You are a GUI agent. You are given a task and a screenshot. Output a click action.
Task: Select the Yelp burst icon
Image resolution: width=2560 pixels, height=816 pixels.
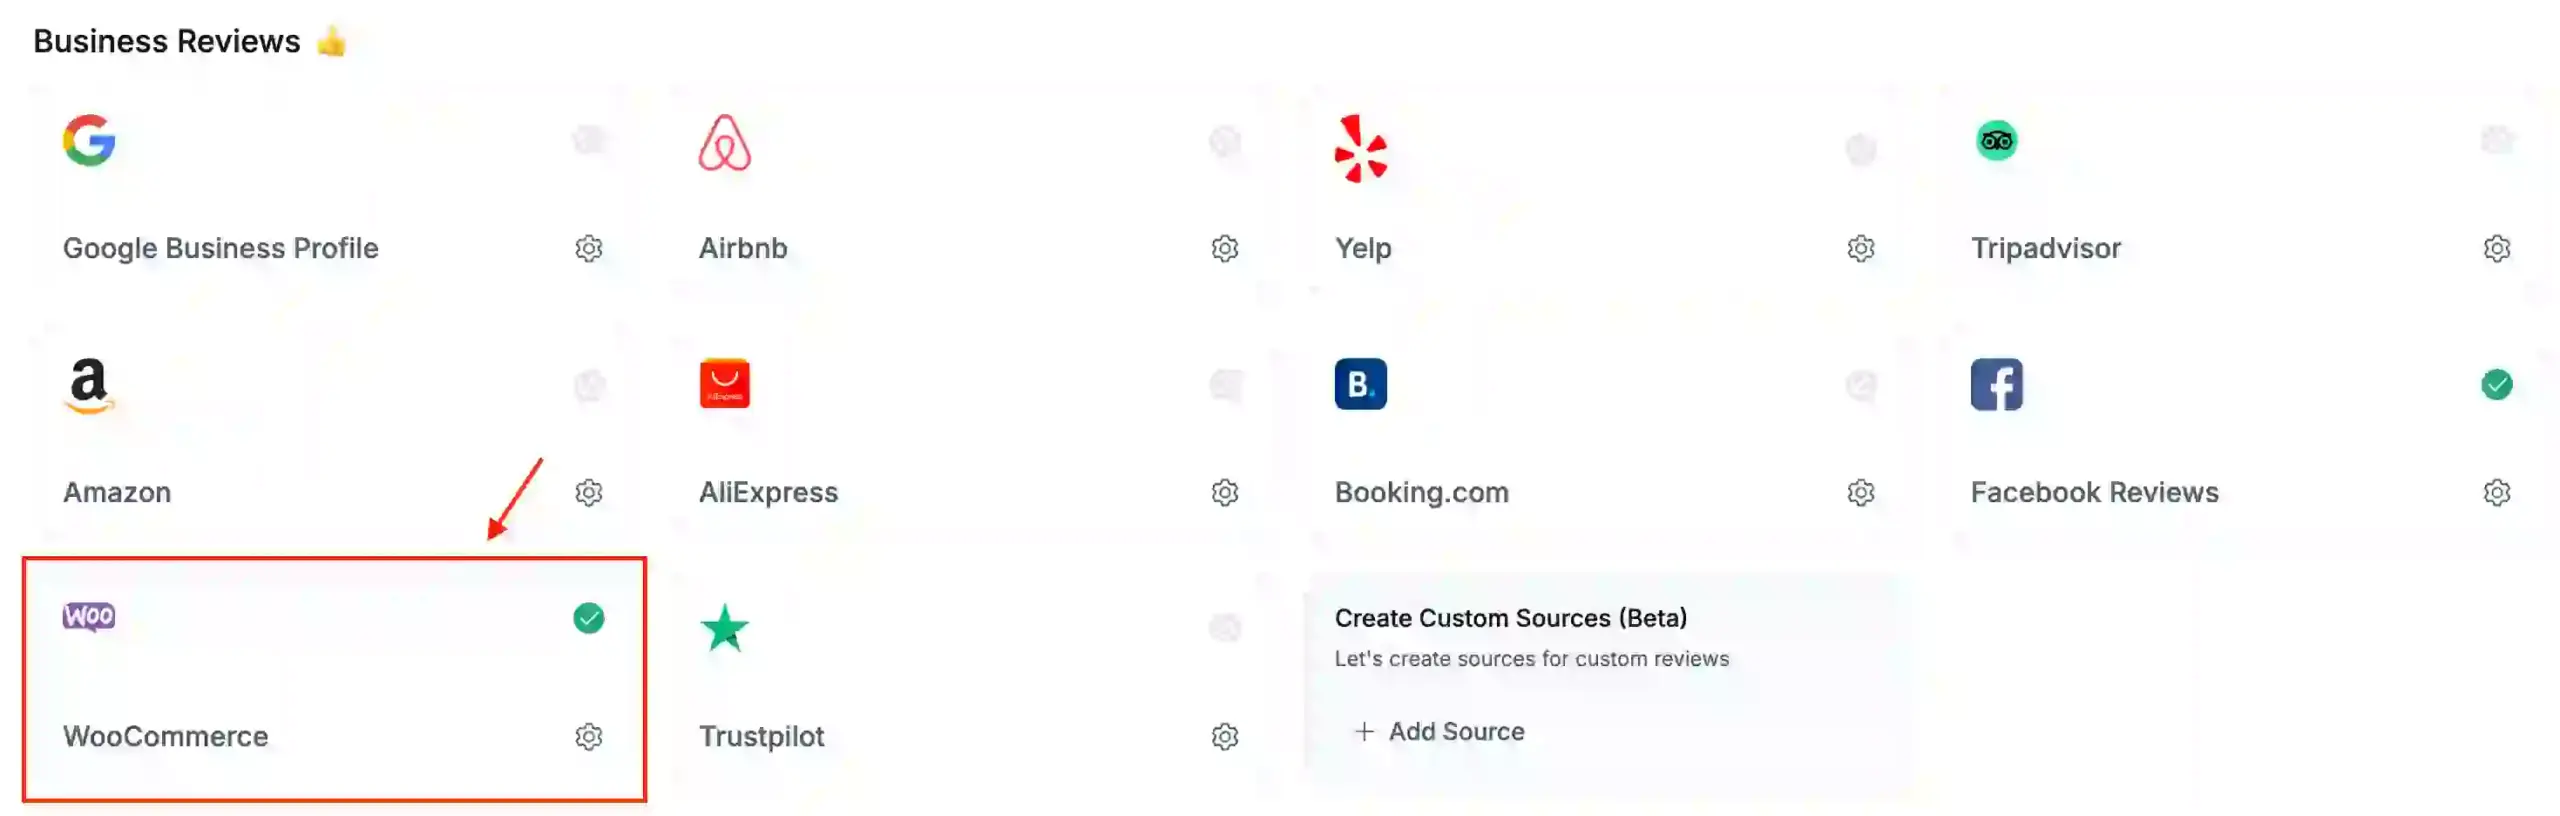pyautogui.click(x=1360, y=145)
